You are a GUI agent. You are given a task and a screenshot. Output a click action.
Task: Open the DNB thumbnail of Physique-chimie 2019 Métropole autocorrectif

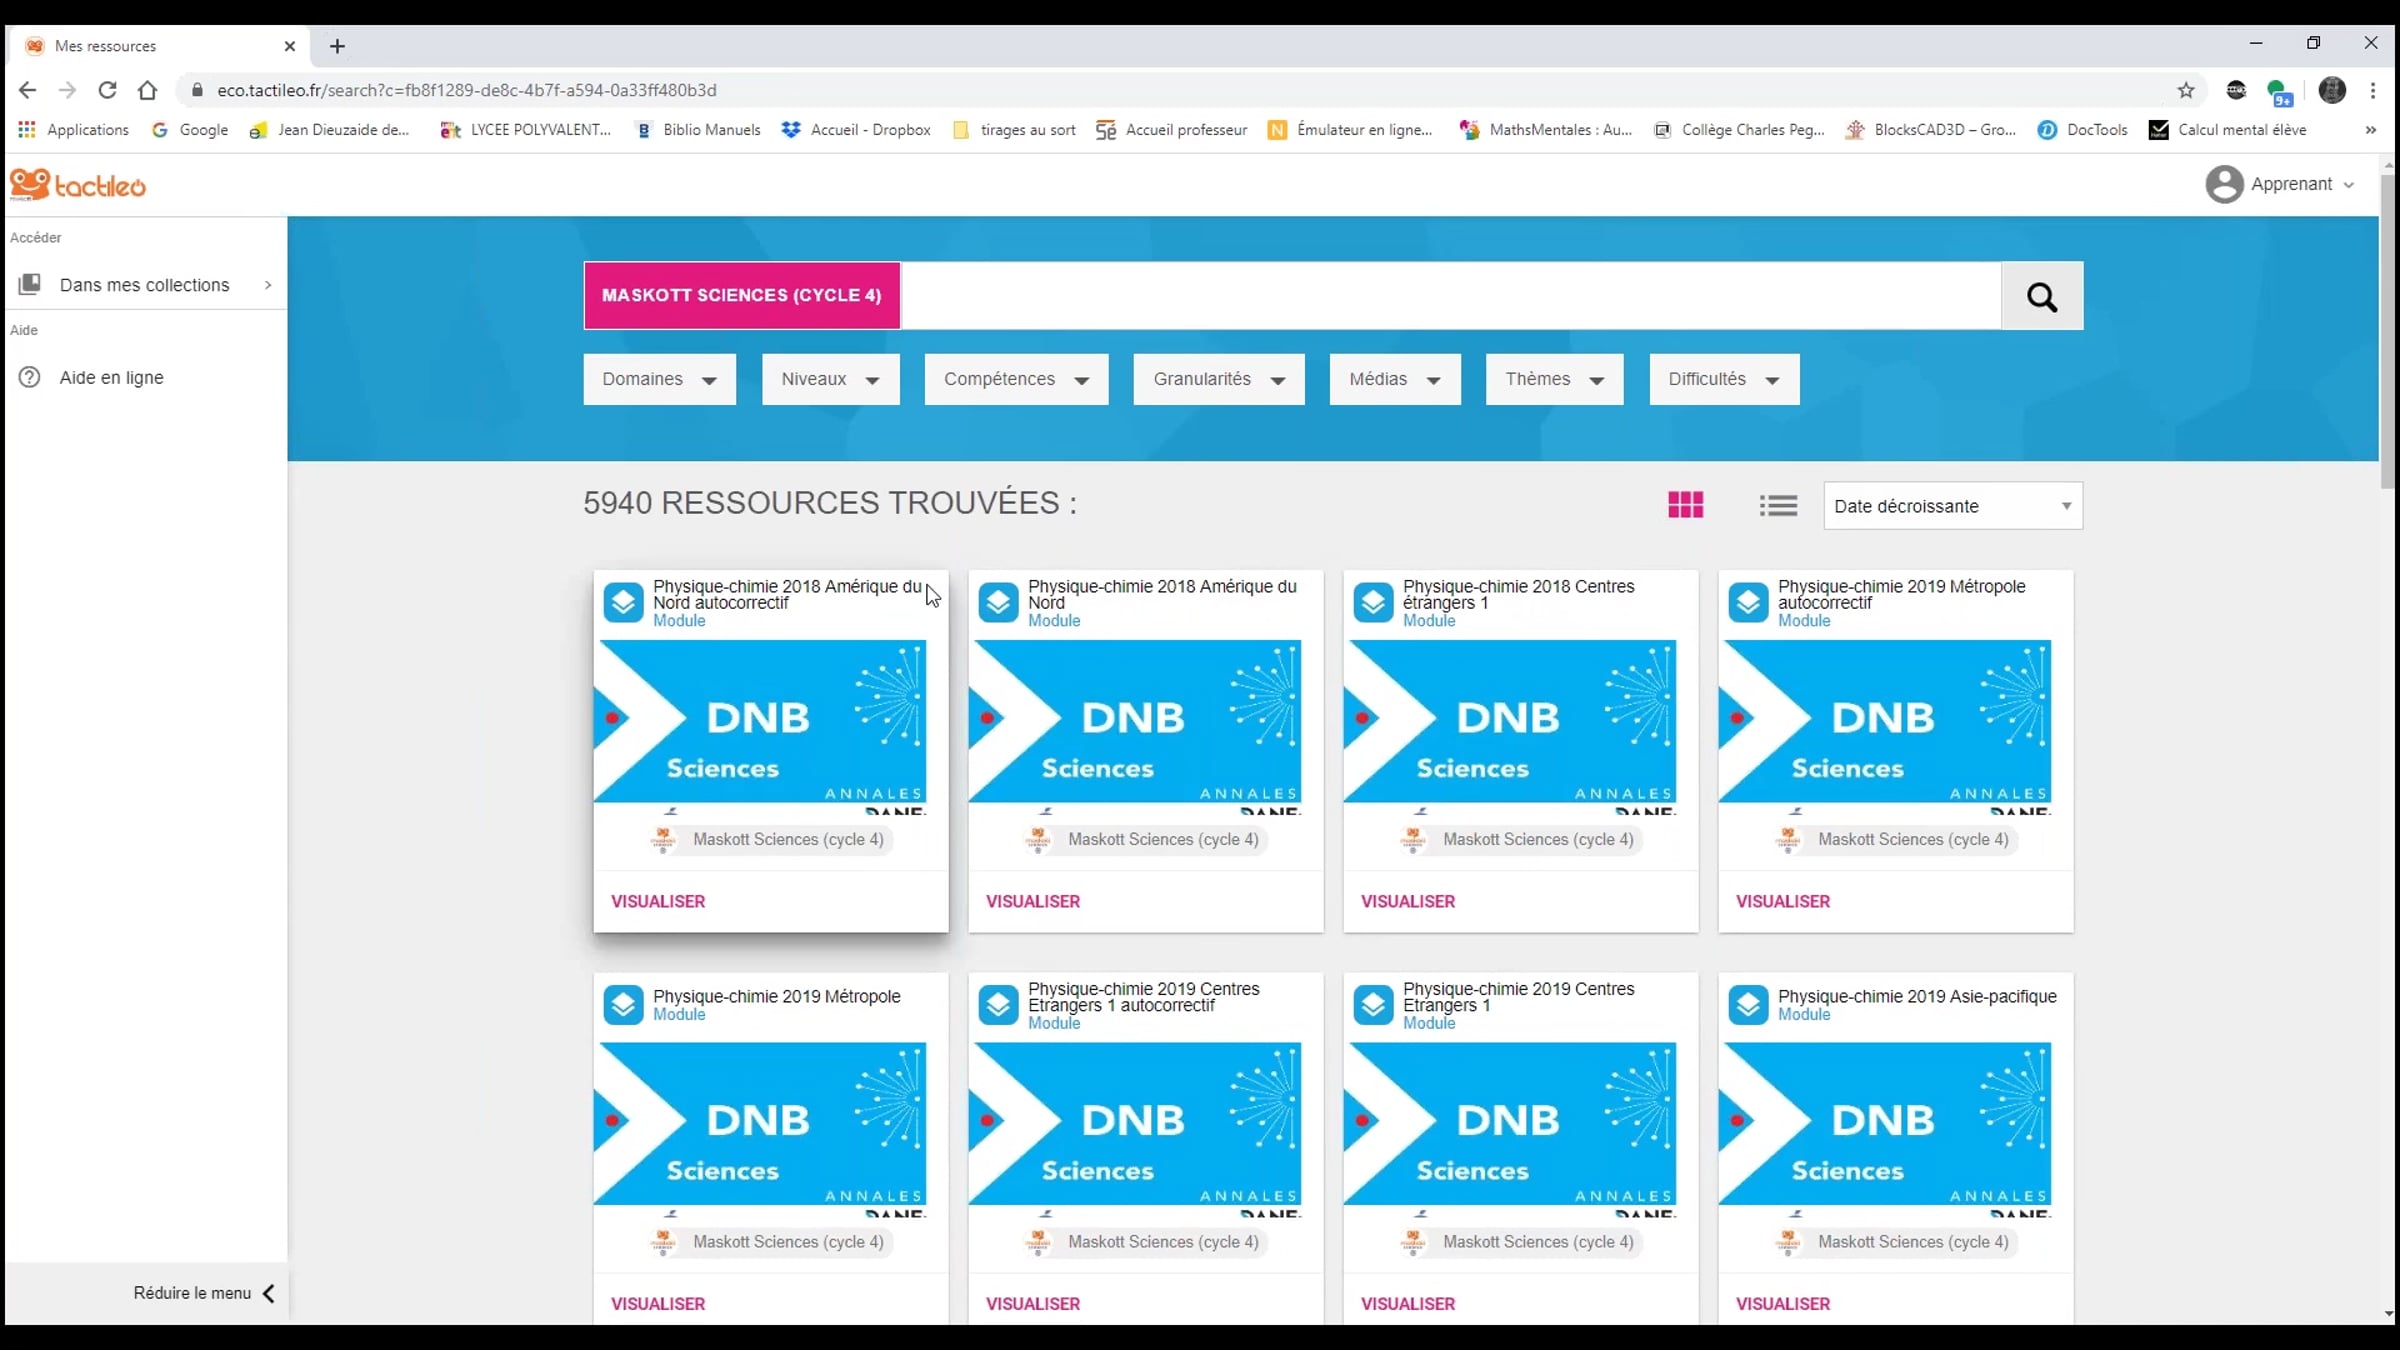(x=1885, y=727)
